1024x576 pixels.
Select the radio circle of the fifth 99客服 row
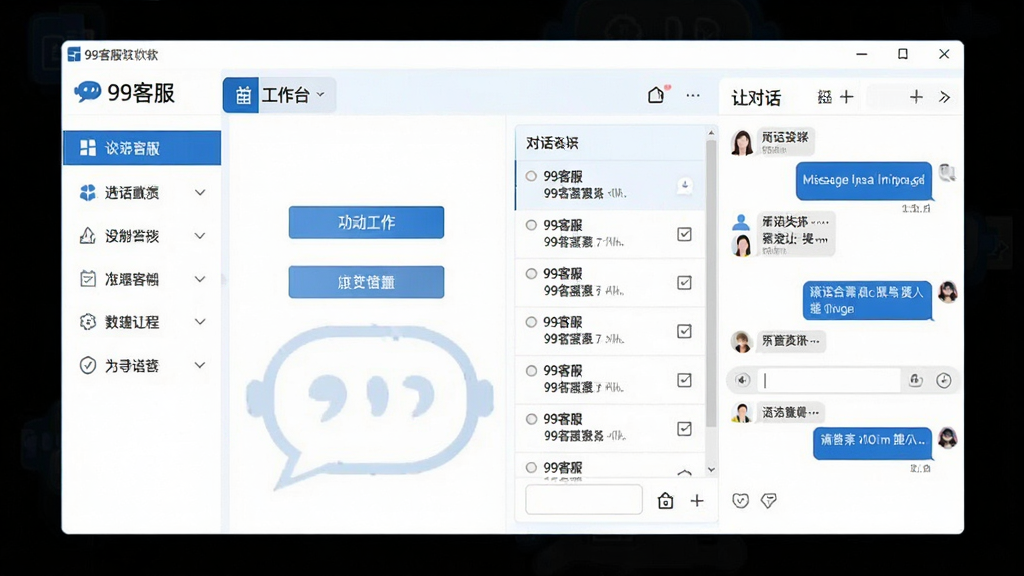coord(532,370)
